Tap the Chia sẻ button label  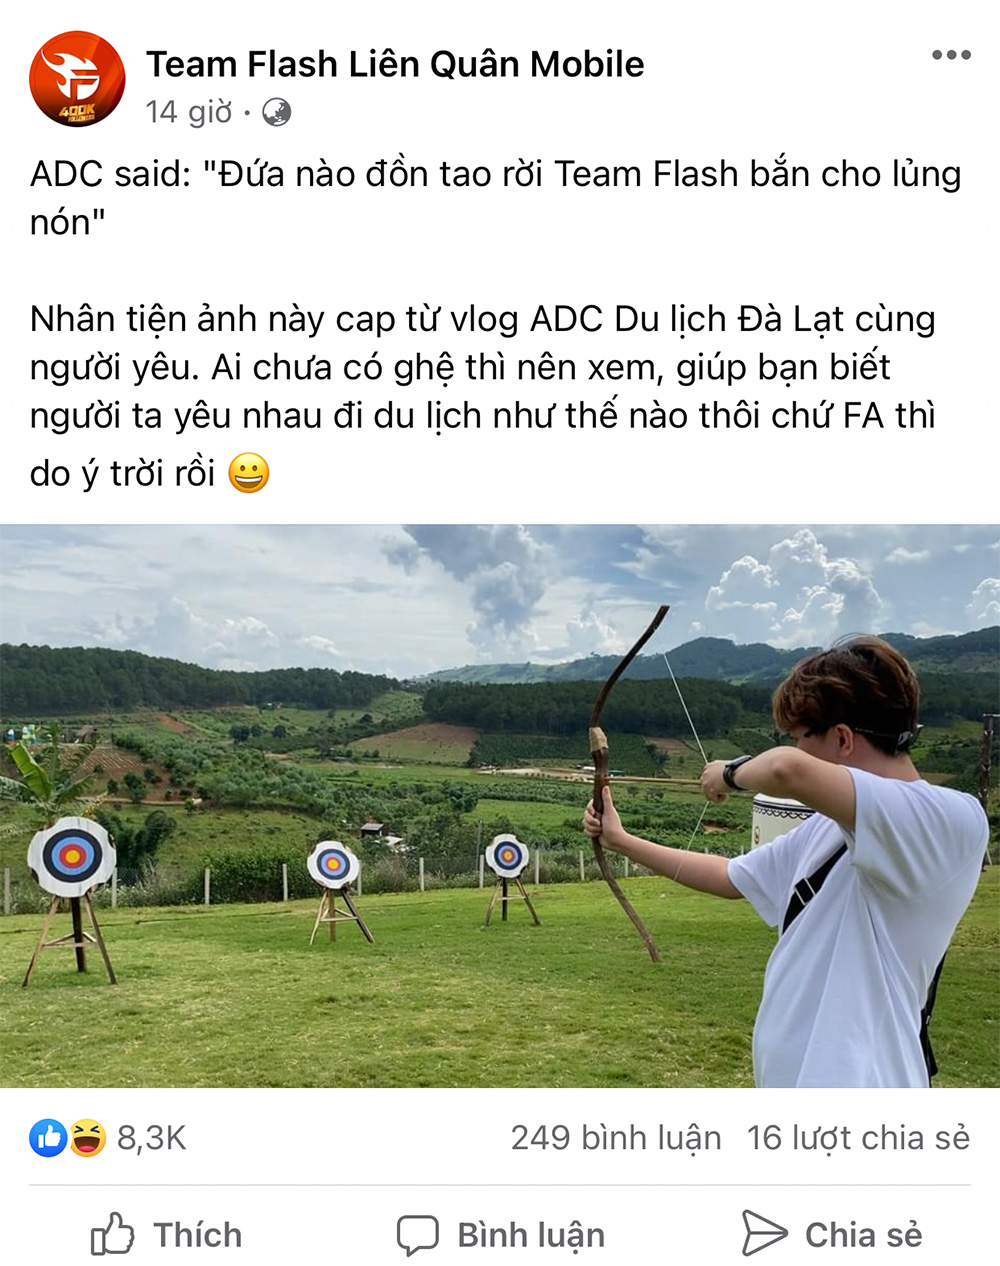tap(864, 1235)
